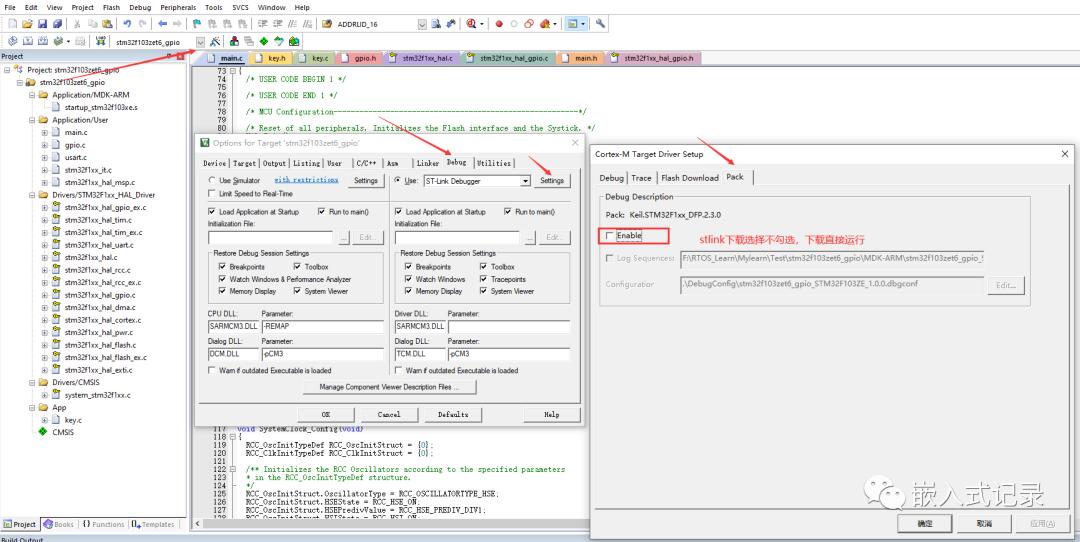The width and height of the screenshot is (1080, 542).
Task: Click the 'with restrictions' link
Action: click(x=306, y=180)
